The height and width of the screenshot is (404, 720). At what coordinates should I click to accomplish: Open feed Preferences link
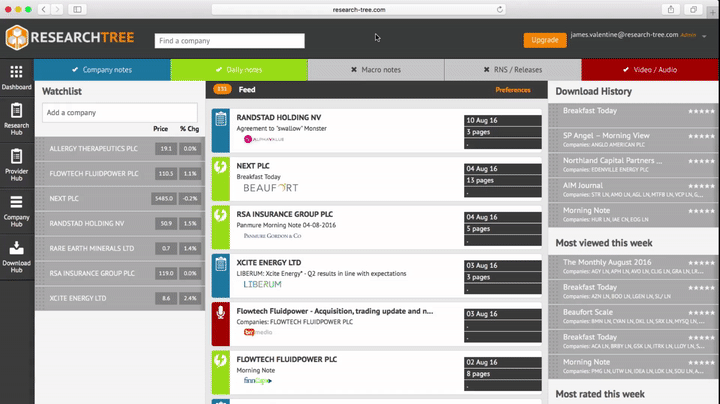click(x=513, y=90)
